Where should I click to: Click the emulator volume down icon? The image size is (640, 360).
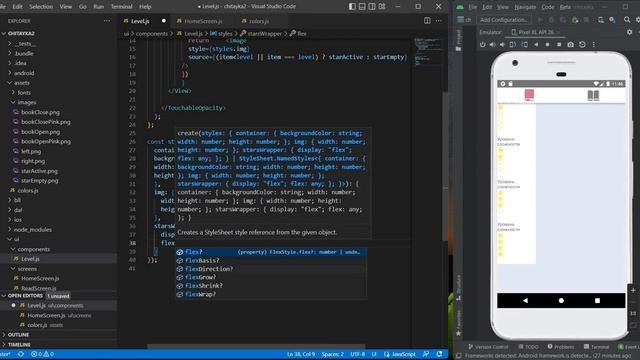tap(502, 44)
